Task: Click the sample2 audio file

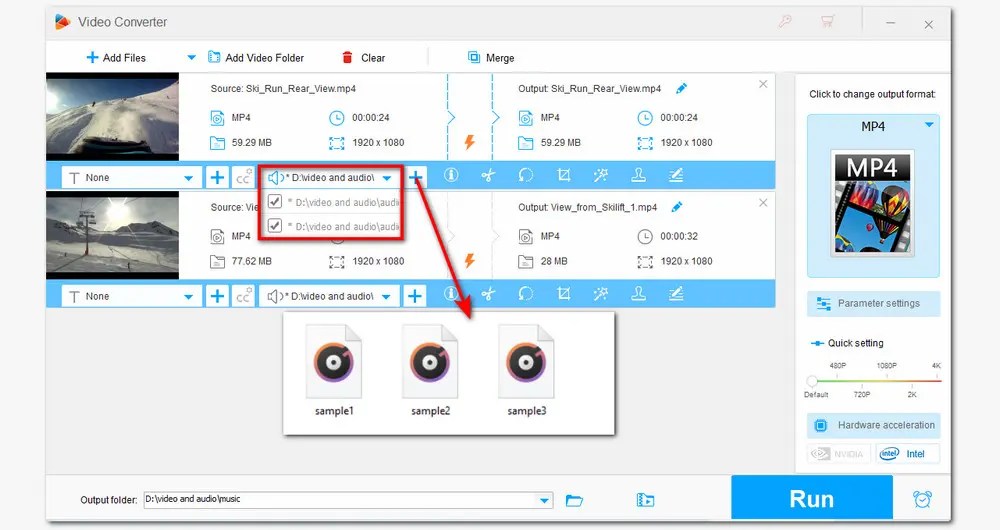Action: [430, 371]
